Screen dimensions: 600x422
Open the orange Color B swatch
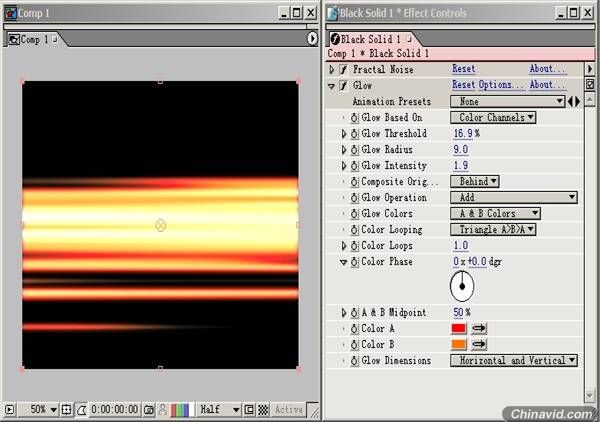coord(459,344)
